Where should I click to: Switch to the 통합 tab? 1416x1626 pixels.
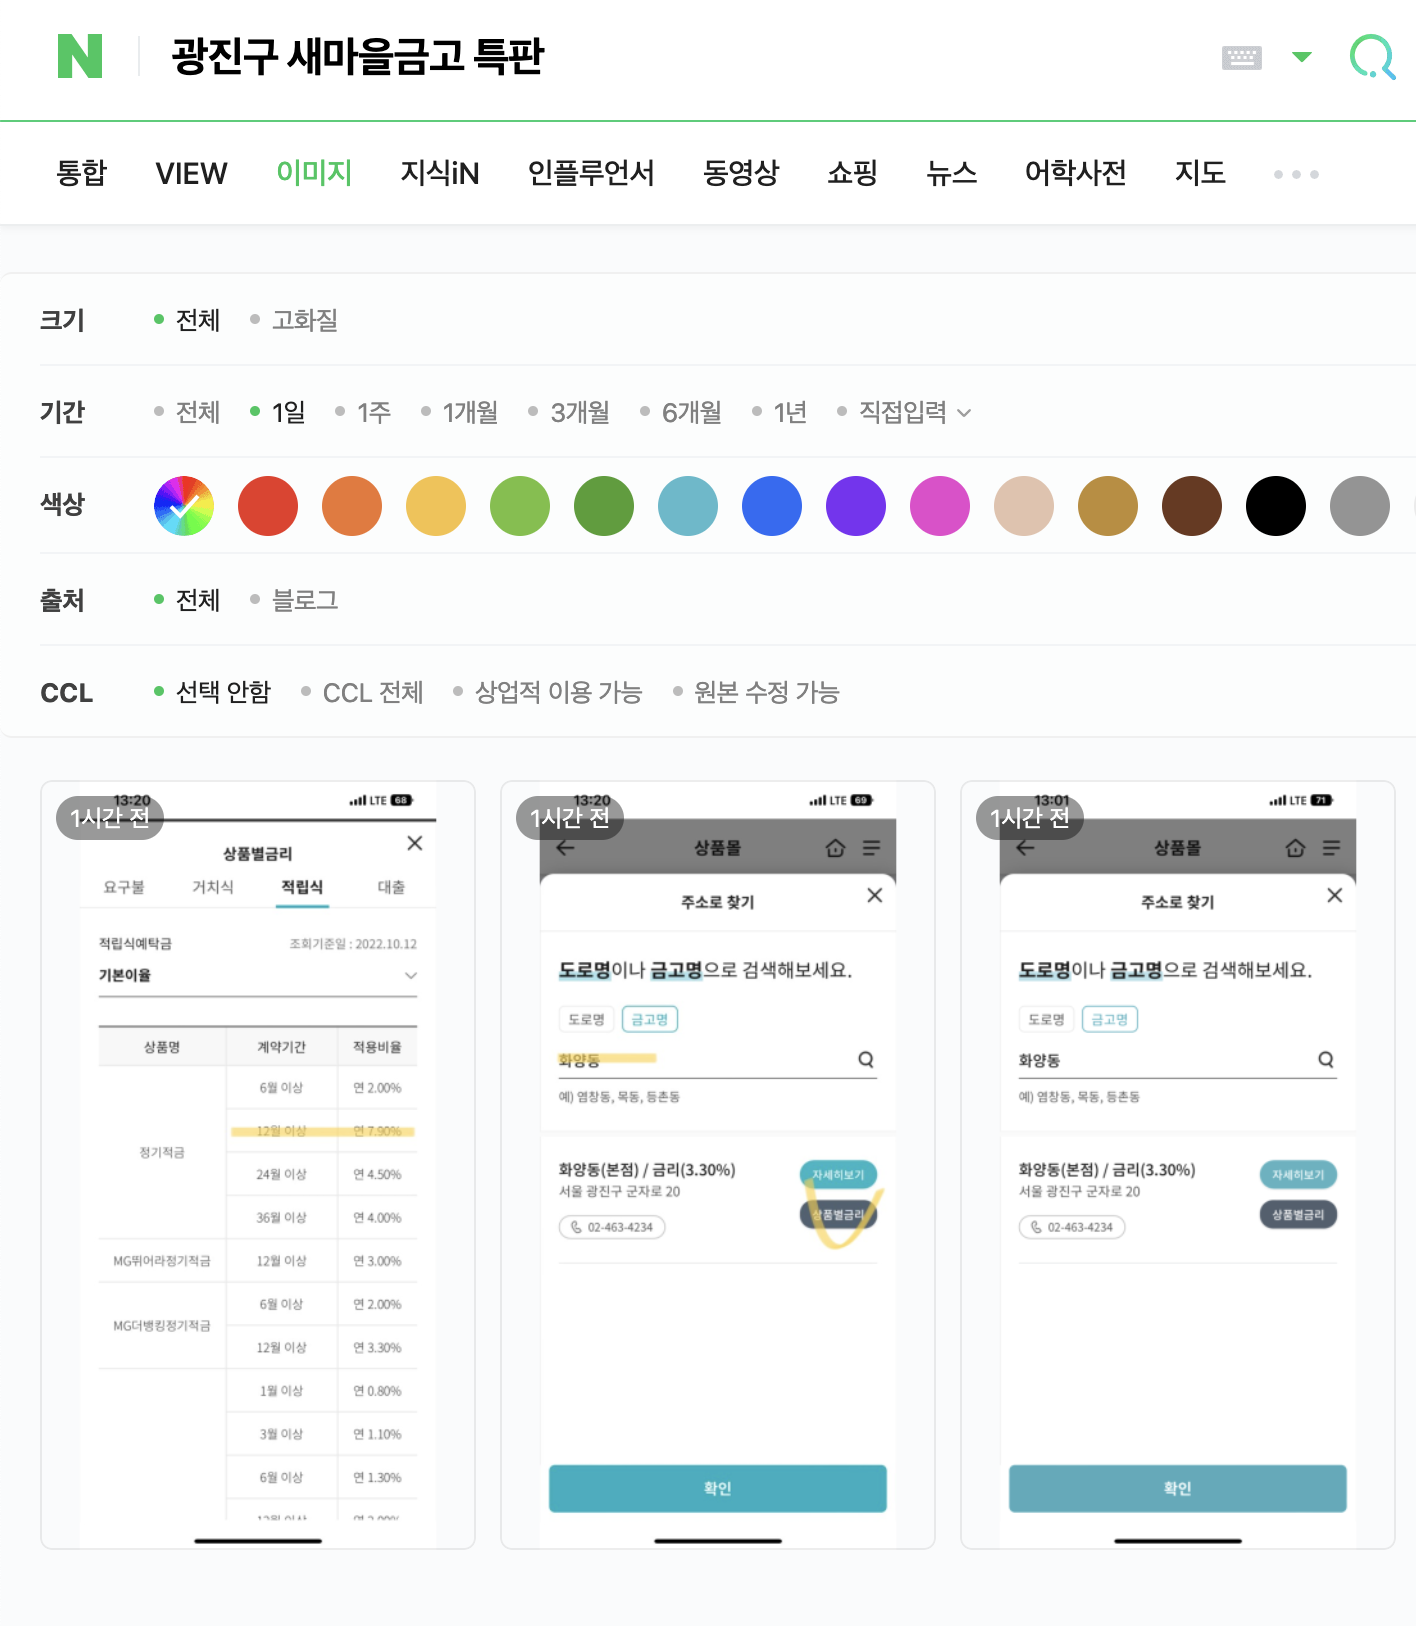pyautogui.click(x=81, y=173)
